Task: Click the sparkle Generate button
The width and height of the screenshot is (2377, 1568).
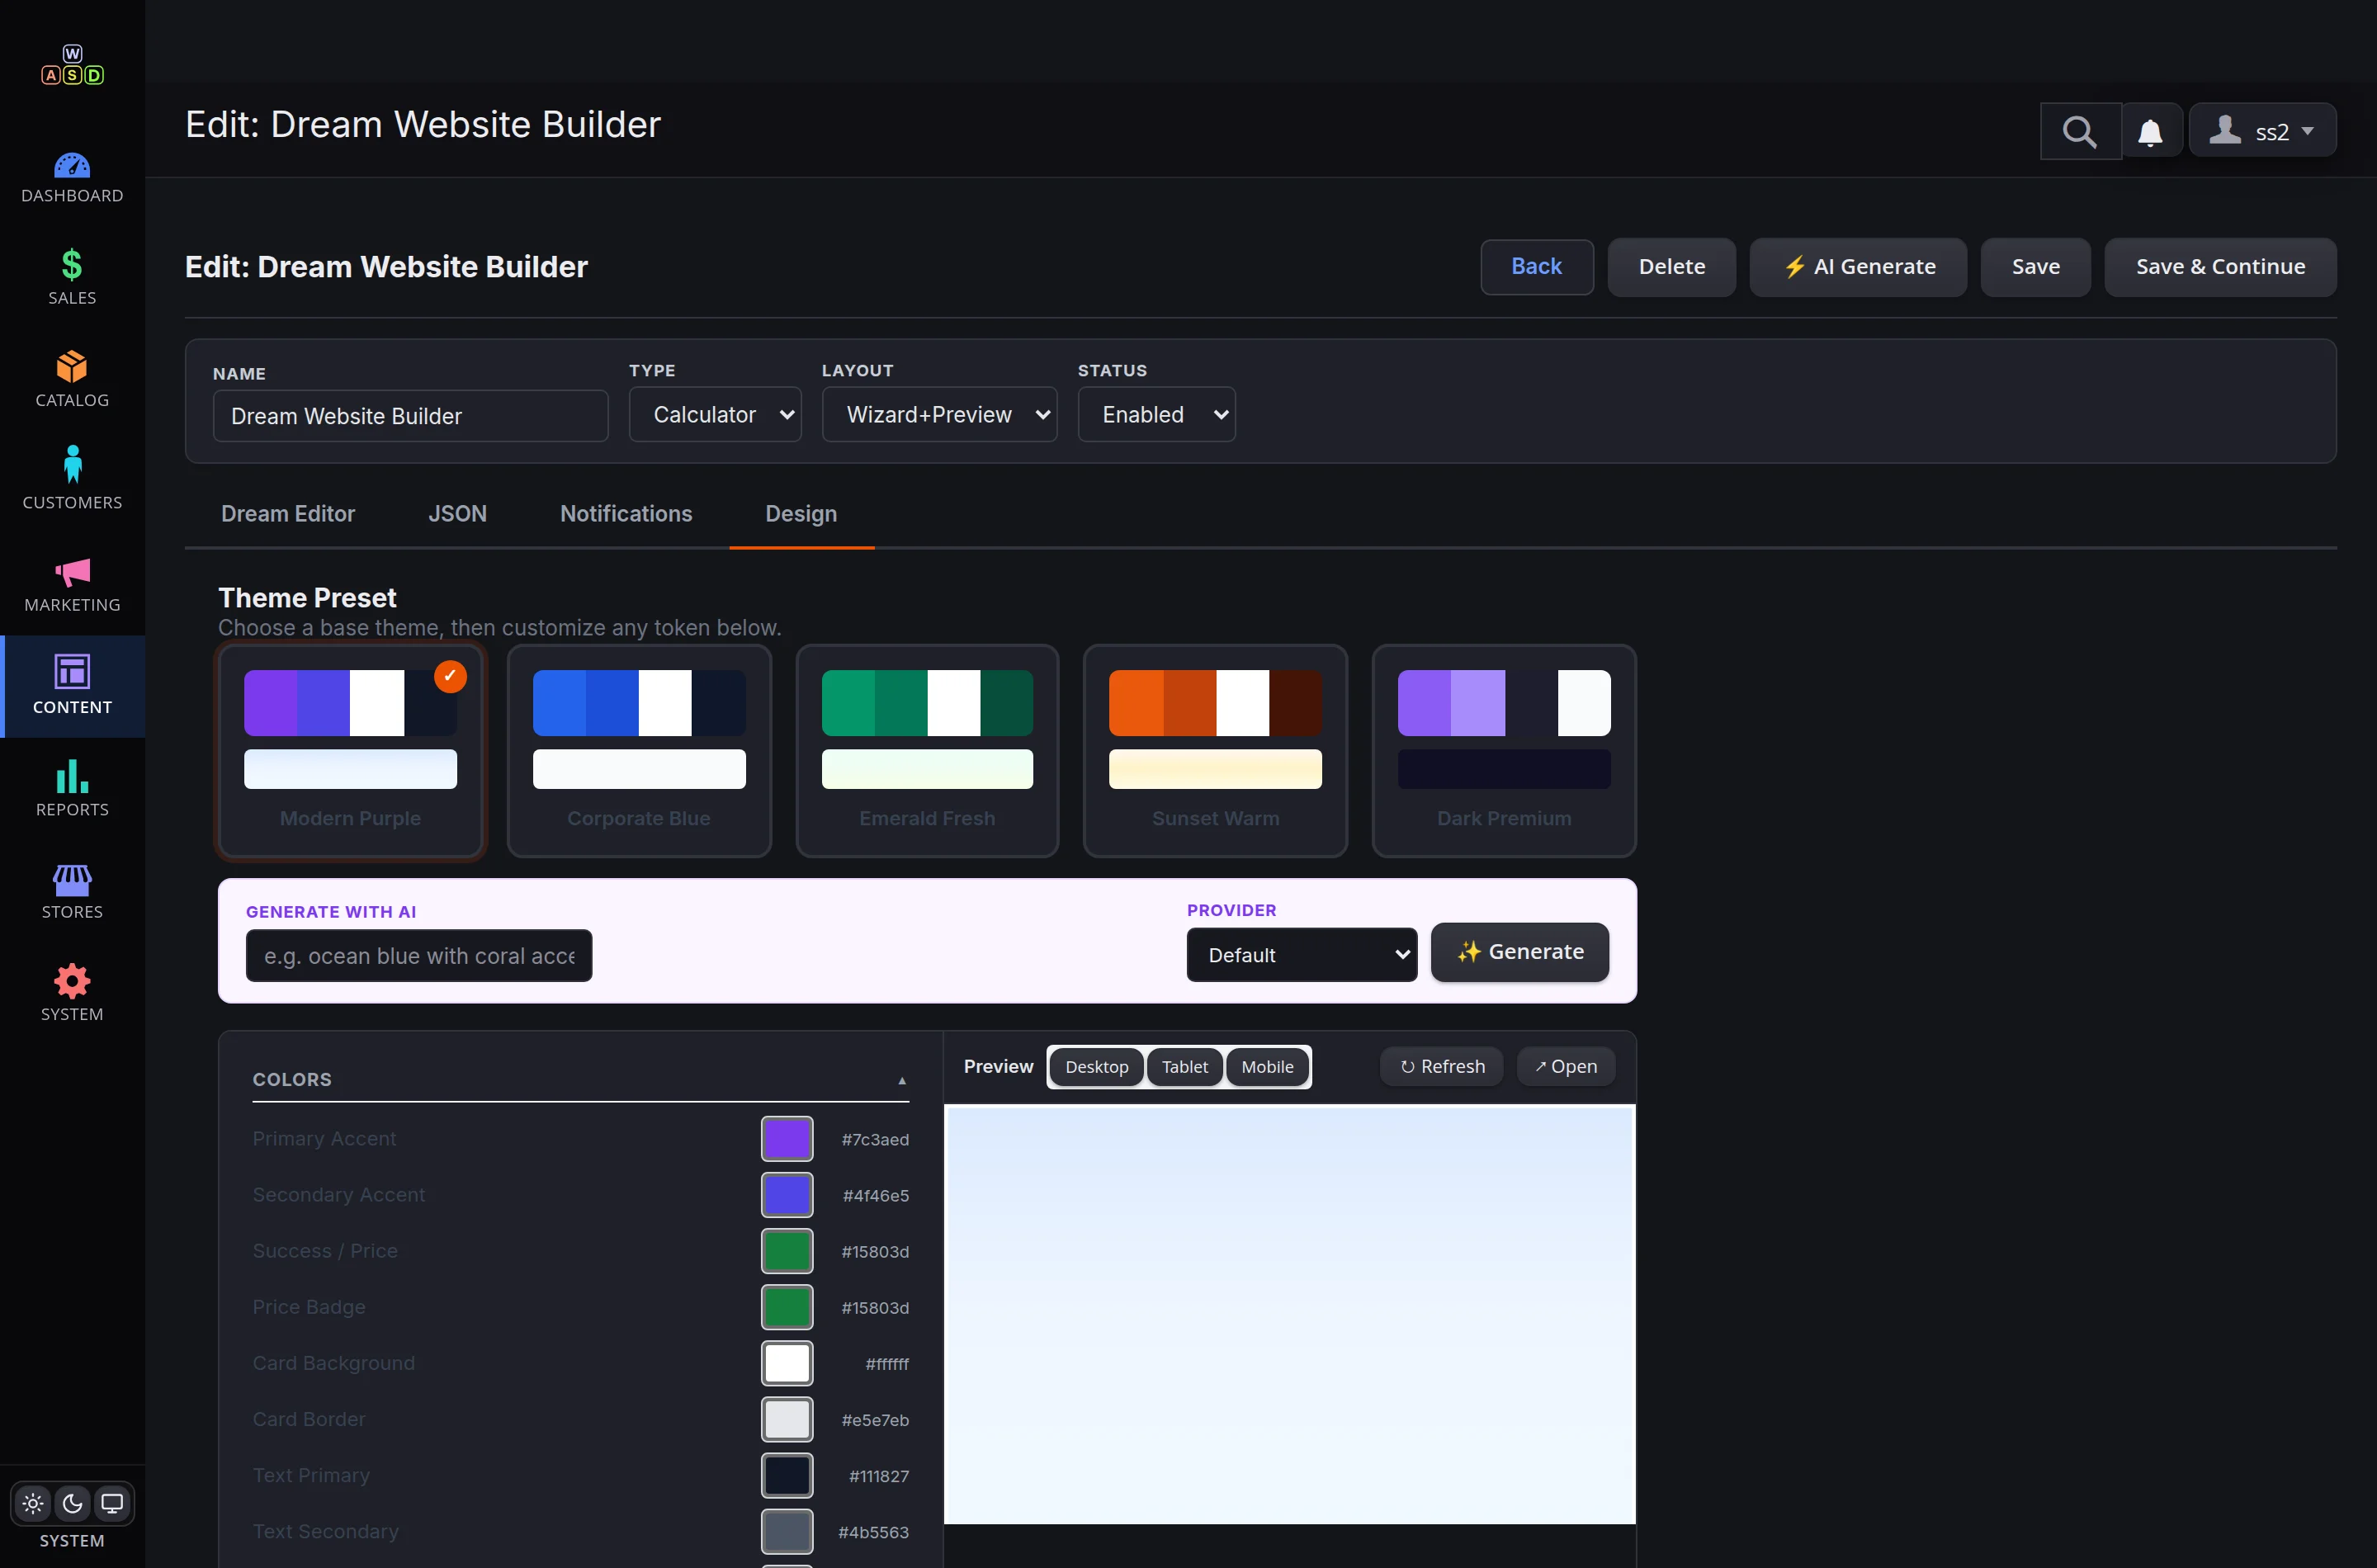Action: [x=1519, y=952]
